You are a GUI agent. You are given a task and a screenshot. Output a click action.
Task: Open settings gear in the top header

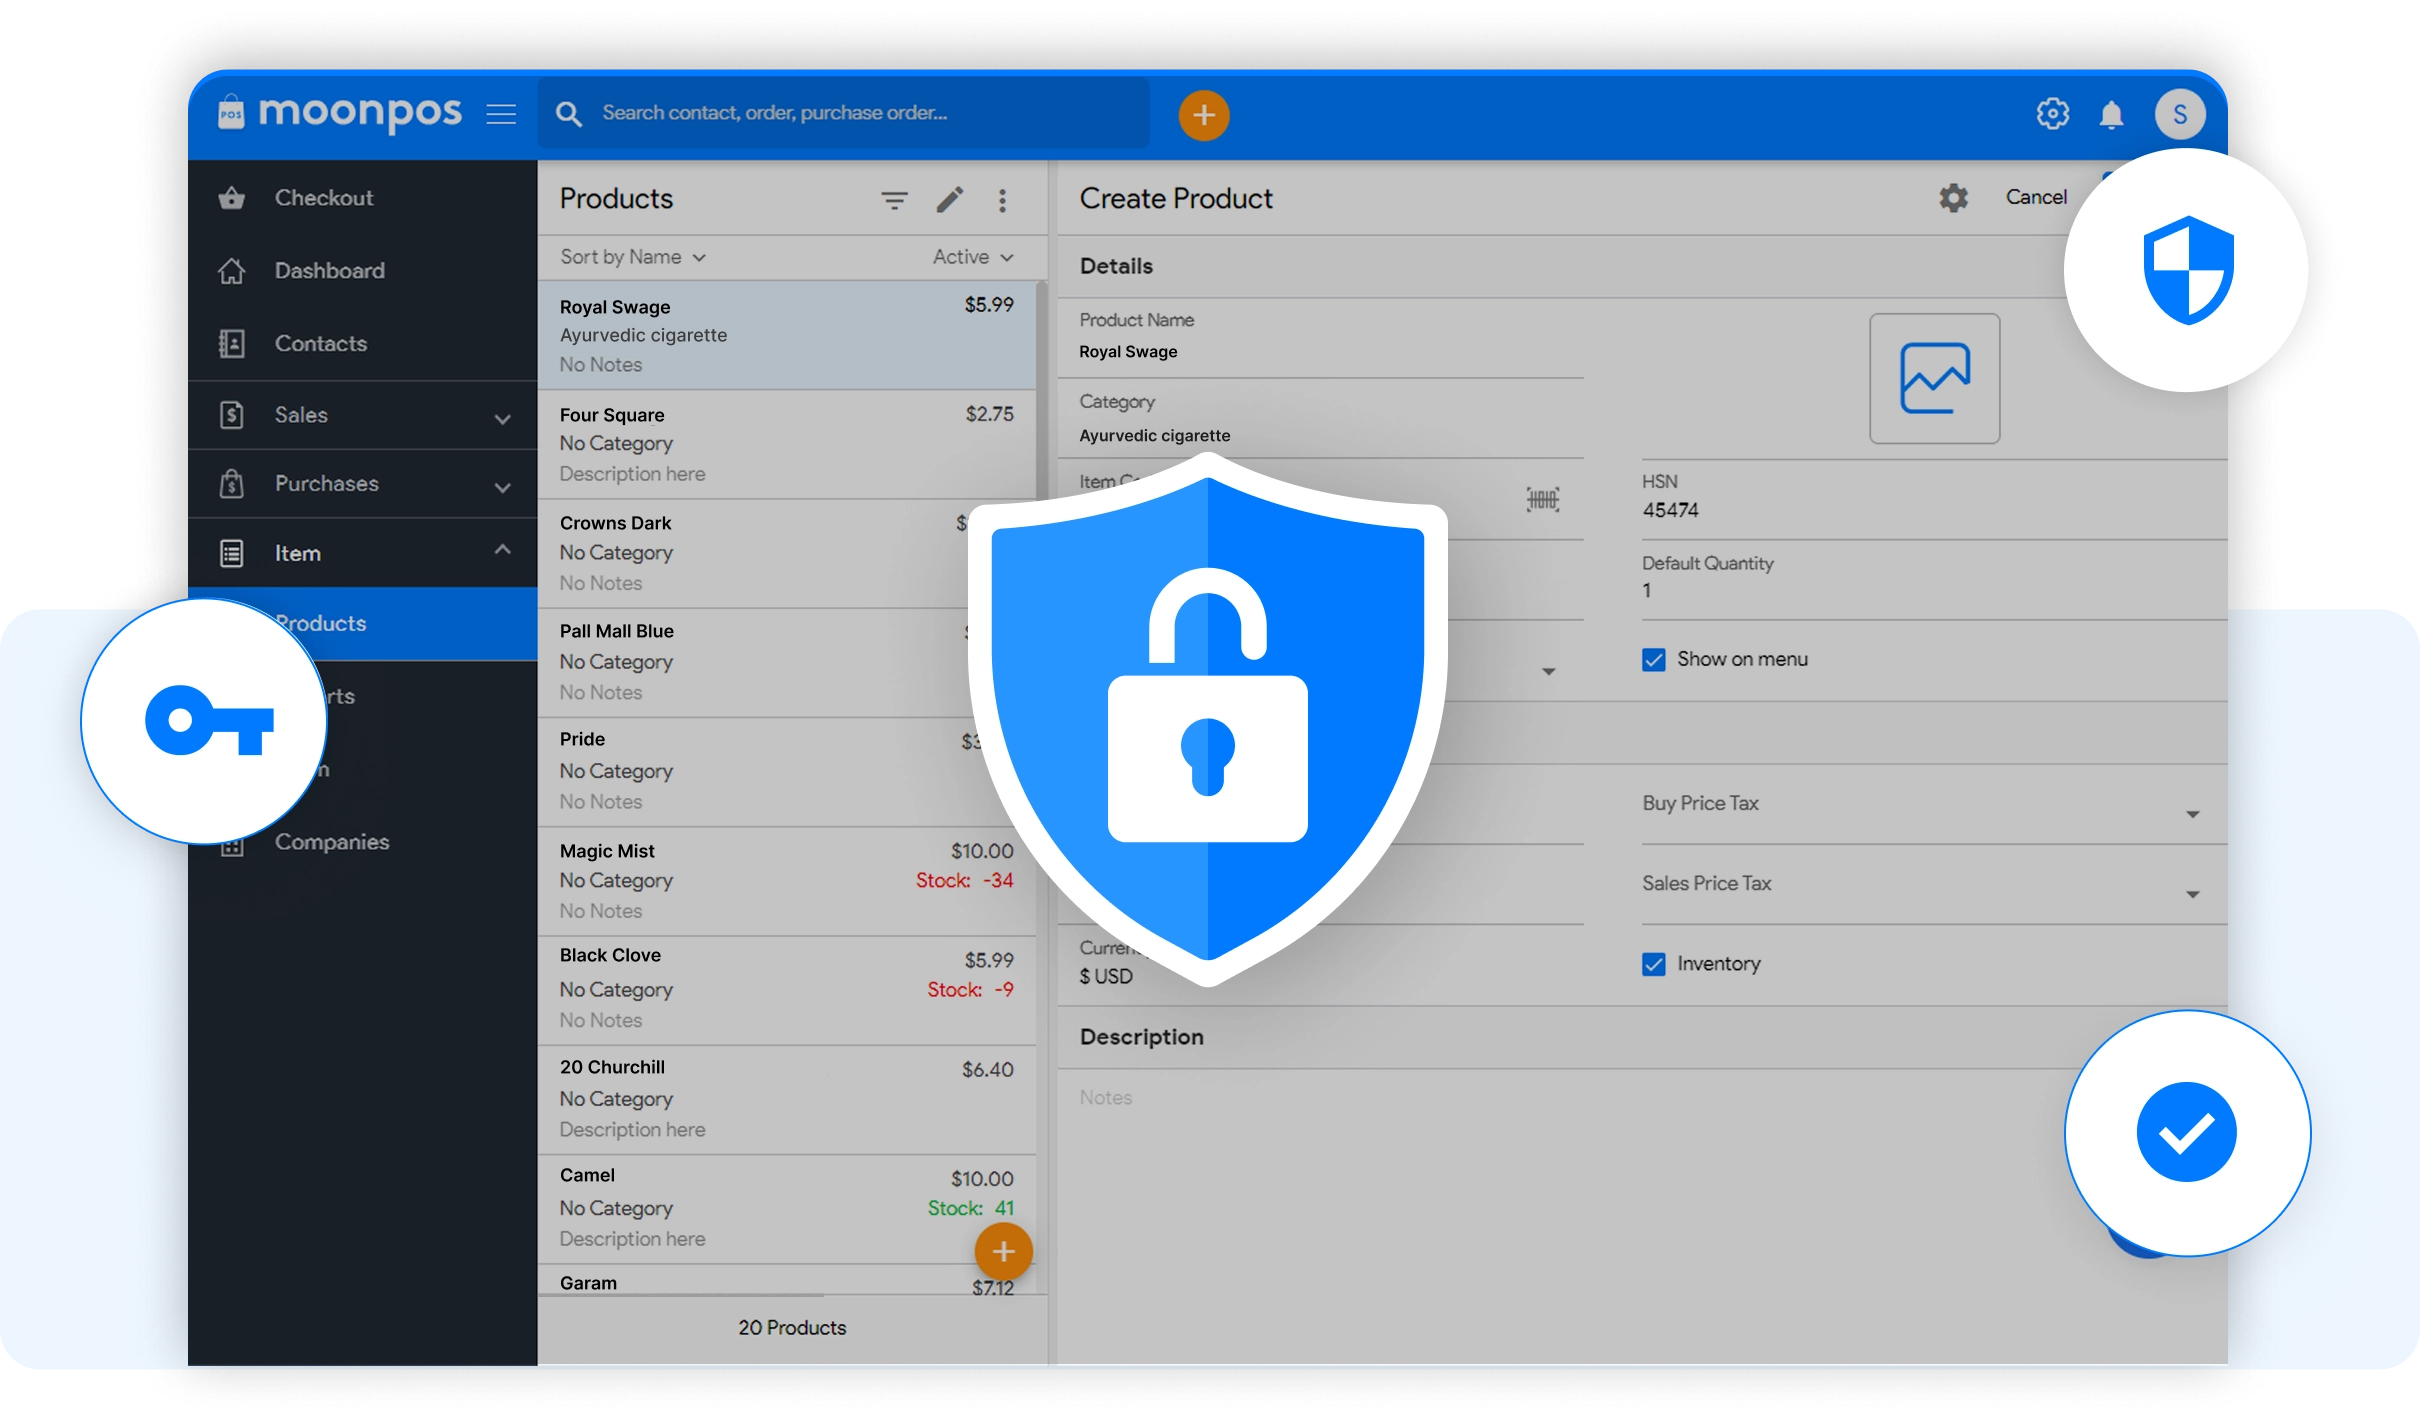tap(2052, 114)
